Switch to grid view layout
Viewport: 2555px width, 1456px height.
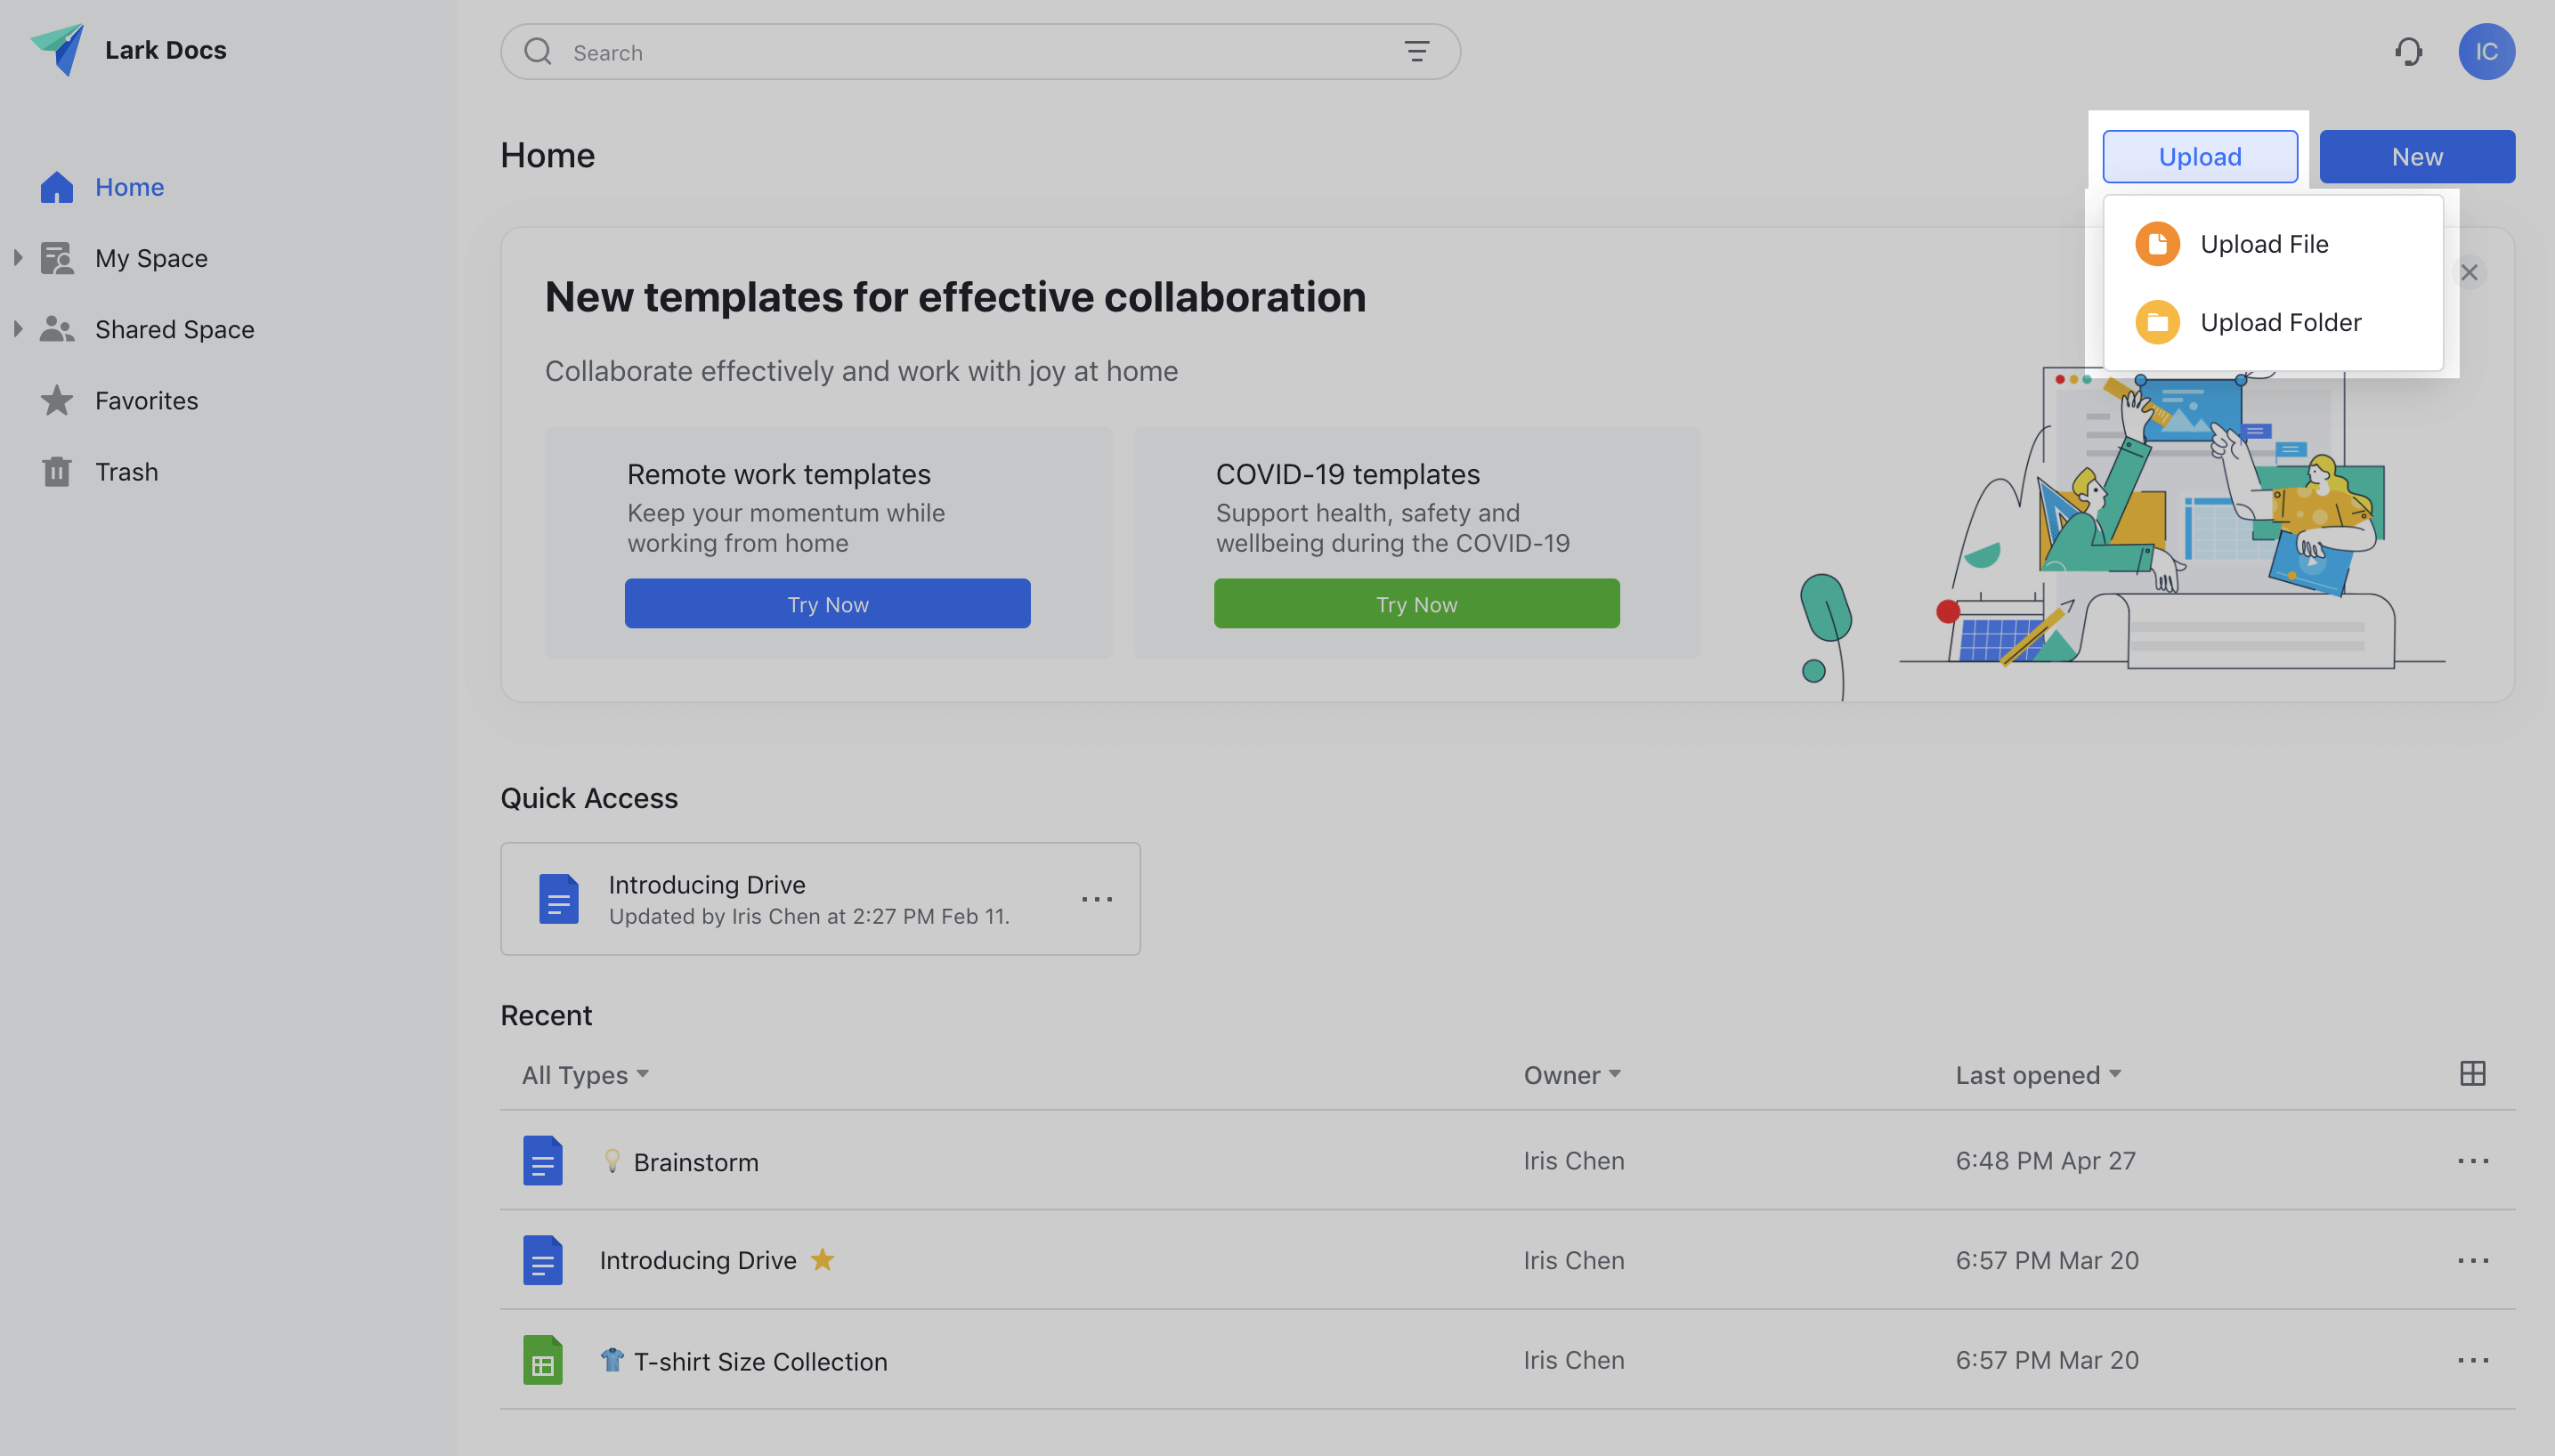tap(2472, 1074)
